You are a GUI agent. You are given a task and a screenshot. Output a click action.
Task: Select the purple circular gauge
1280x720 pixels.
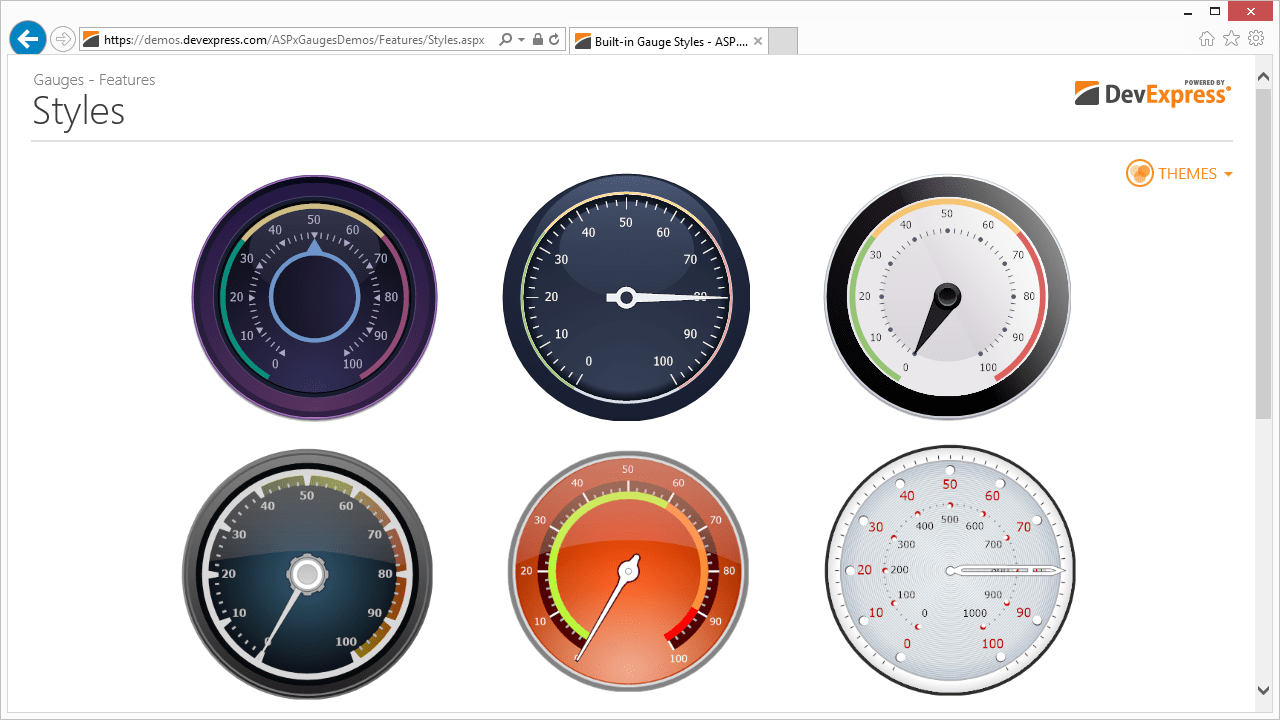pyautogui.click(x=315, y=298)
